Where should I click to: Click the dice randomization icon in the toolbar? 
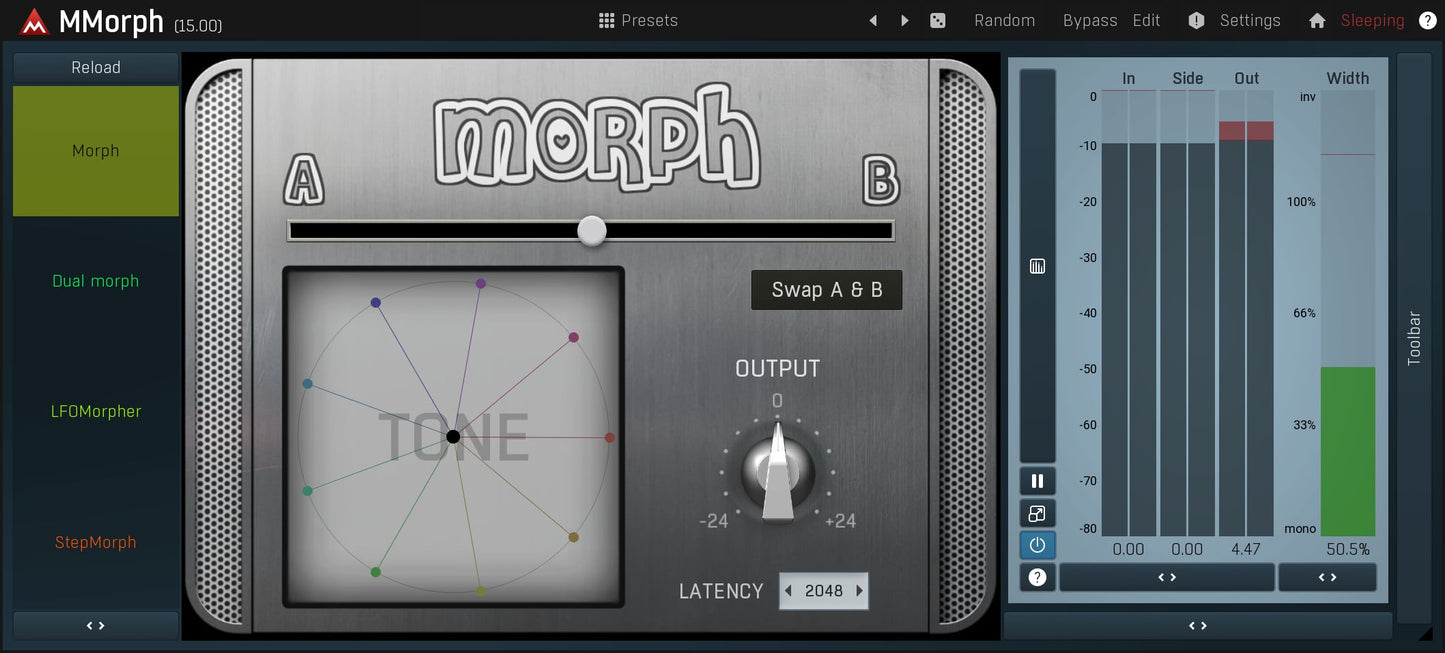click(x=937, y=20)
